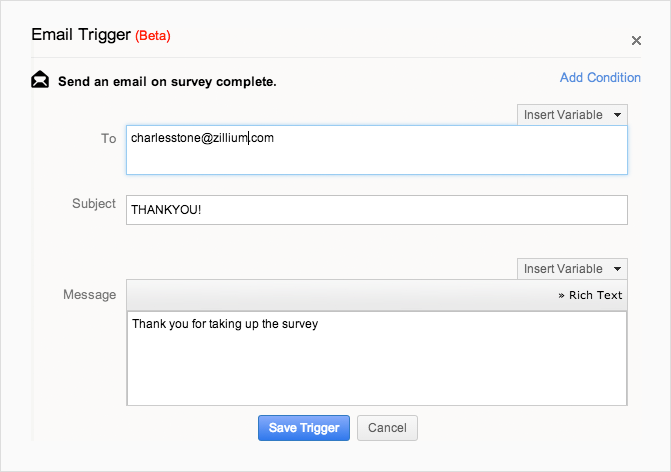Open the Insert Variable dropdown above the To field
Viewport: 671px width, 472px height.
point(572,115)
